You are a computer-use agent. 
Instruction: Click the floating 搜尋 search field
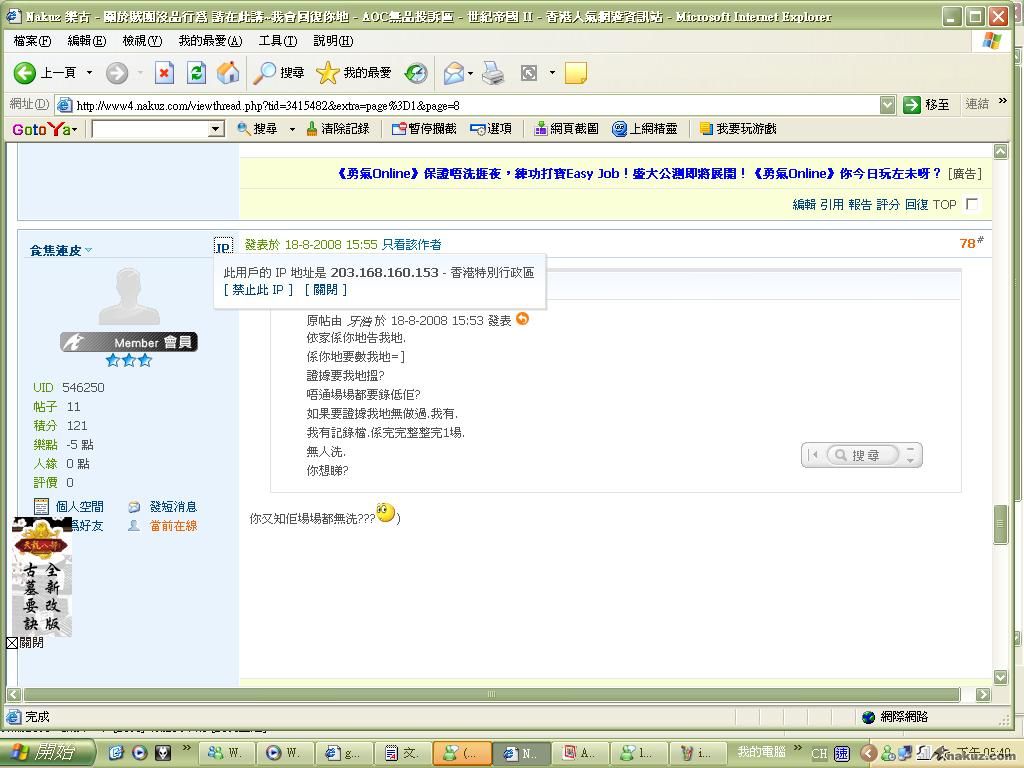(x=866, y=455)
